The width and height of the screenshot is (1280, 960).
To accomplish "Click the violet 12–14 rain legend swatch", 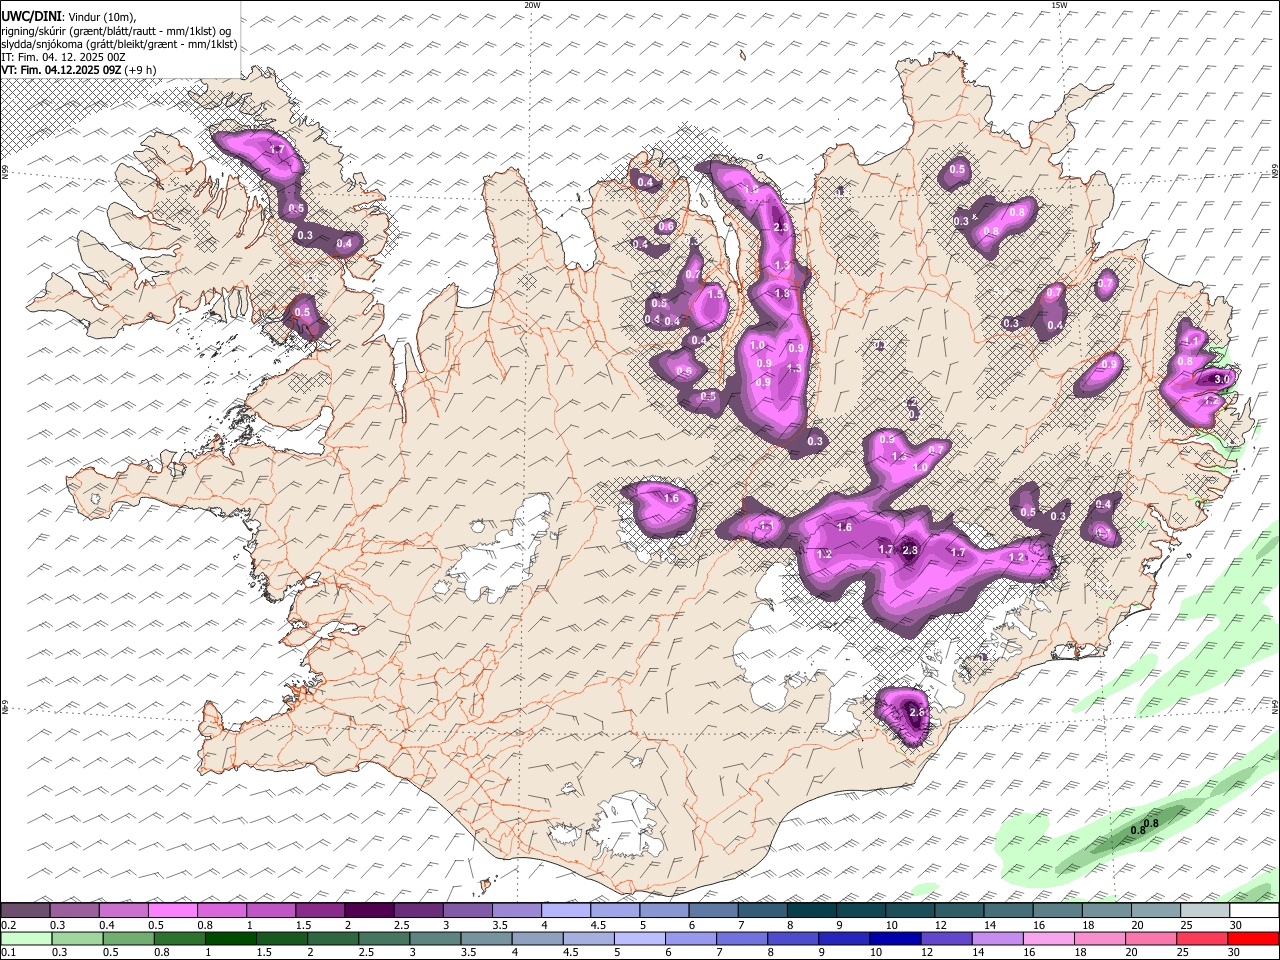I will click(x=946, y=938).
